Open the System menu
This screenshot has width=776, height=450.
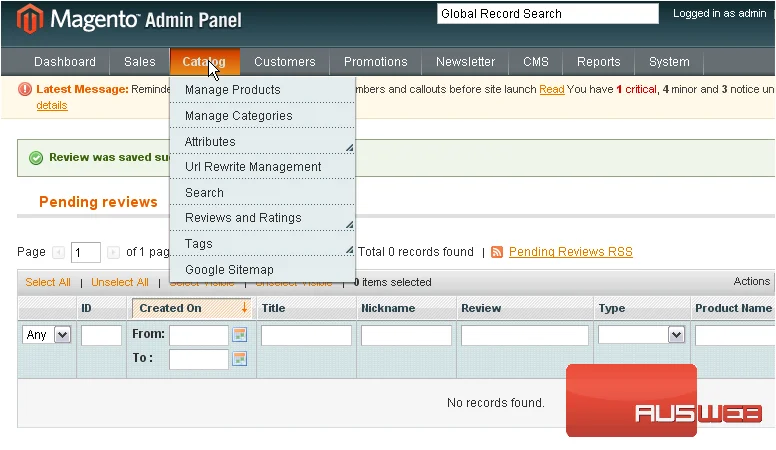pos(669,62)
